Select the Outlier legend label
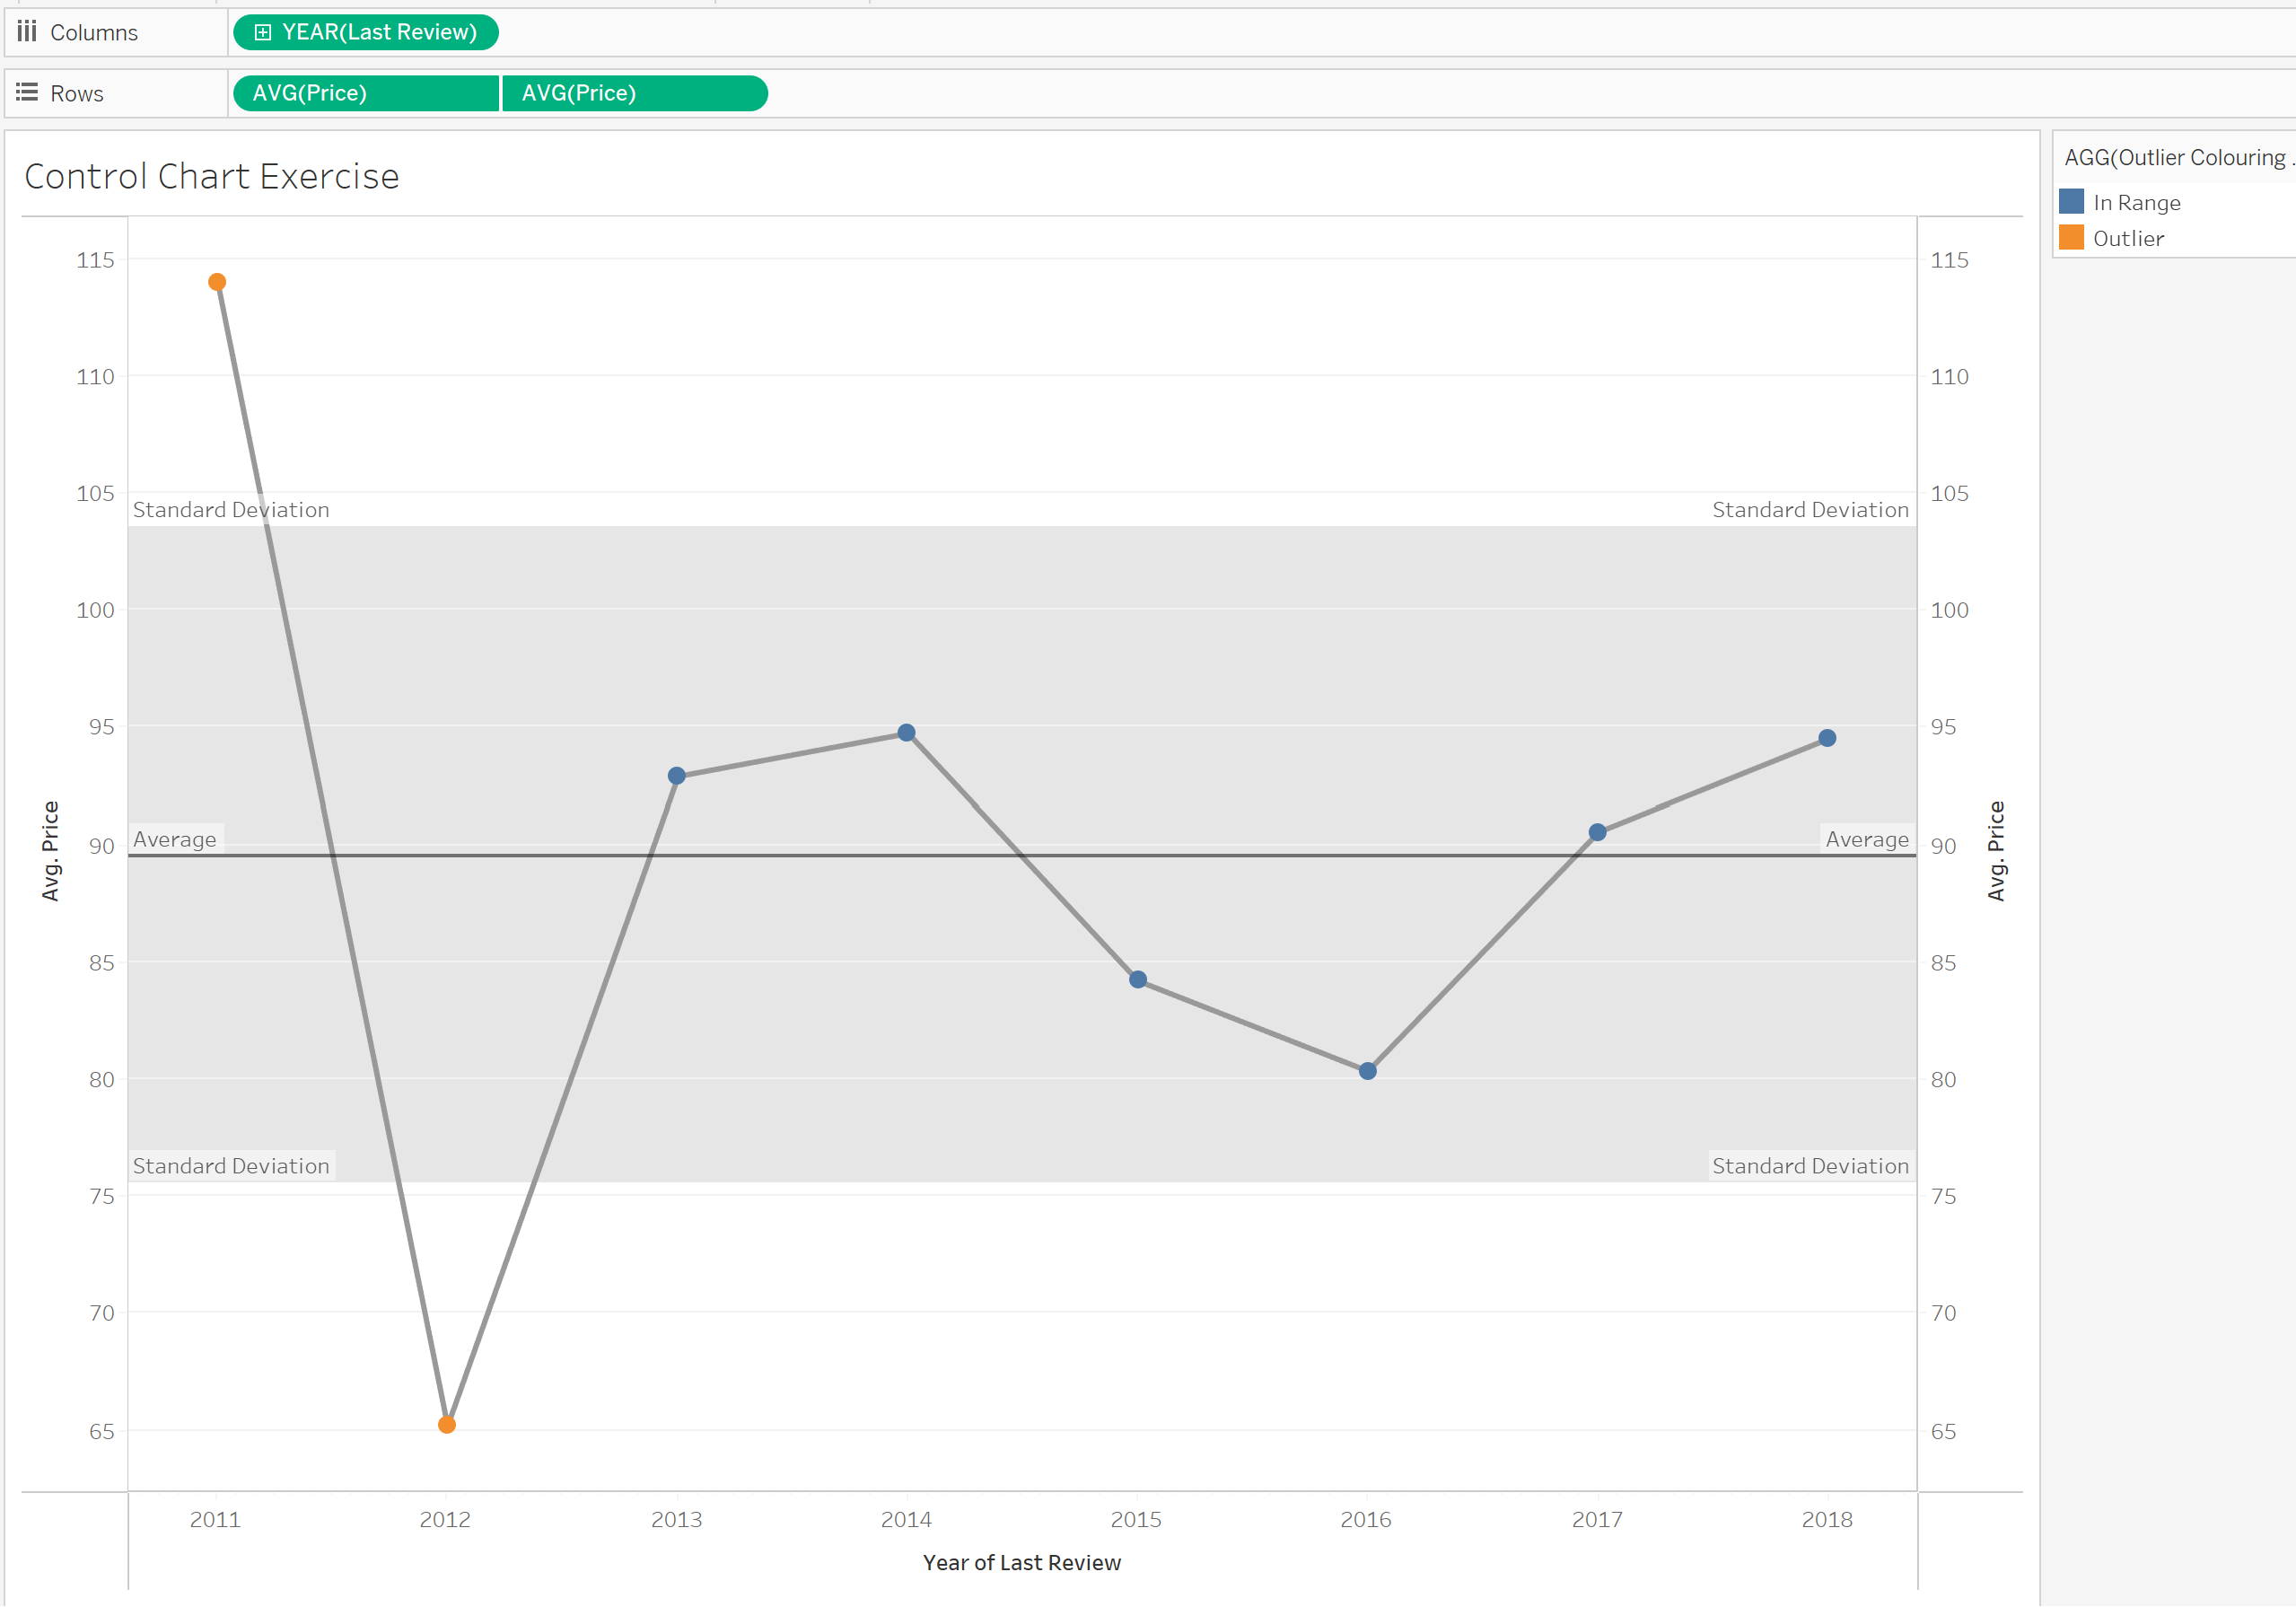This screenshot has height=1607, width=2296. click(2128, 239)
